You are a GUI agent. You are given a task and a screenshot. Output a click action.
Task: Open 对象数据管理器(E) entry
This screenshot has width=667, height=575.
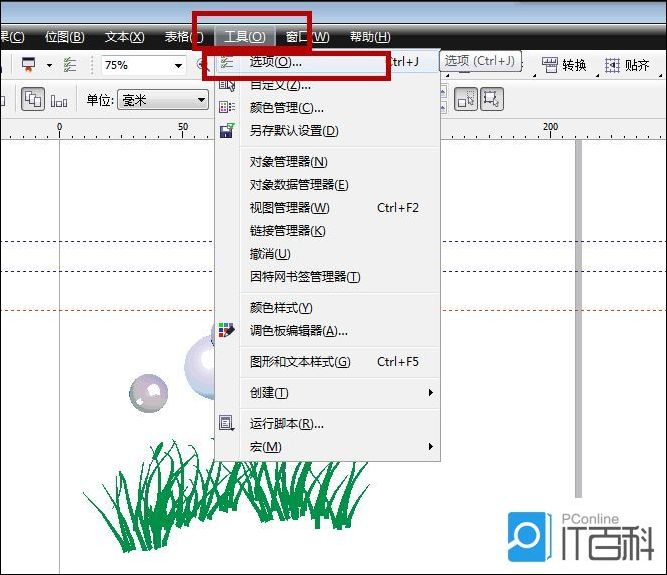pos(327,185)
